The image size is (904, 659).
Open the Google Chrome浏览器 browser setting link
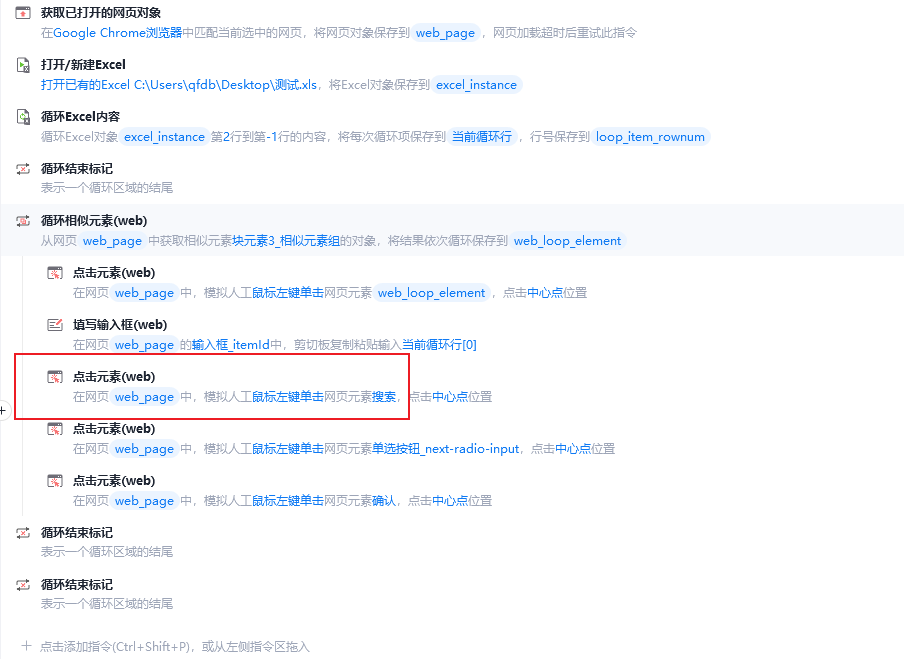(118, 33)
